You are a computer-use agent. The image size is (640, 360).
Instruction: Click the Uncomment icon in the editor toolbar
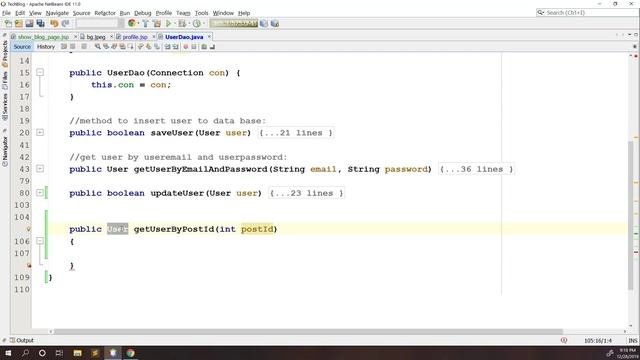[x=212, y=47]
